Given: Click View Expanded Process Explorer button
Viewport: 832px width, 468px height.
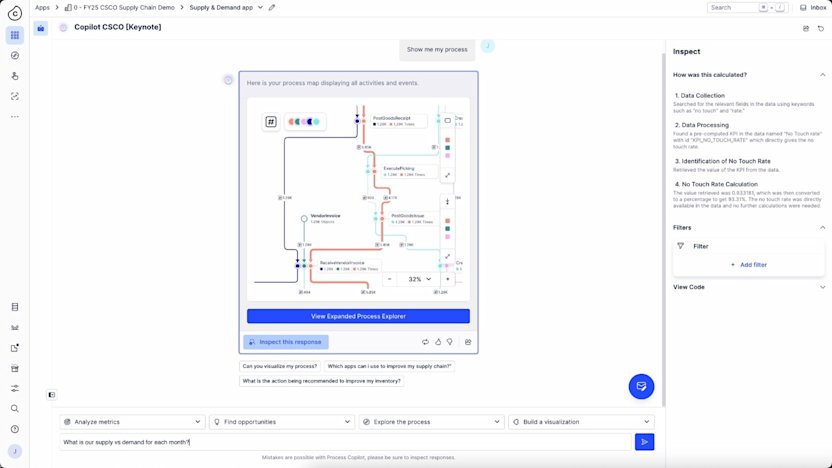Looking at the screenshot, I should click(x=358, y=316).
